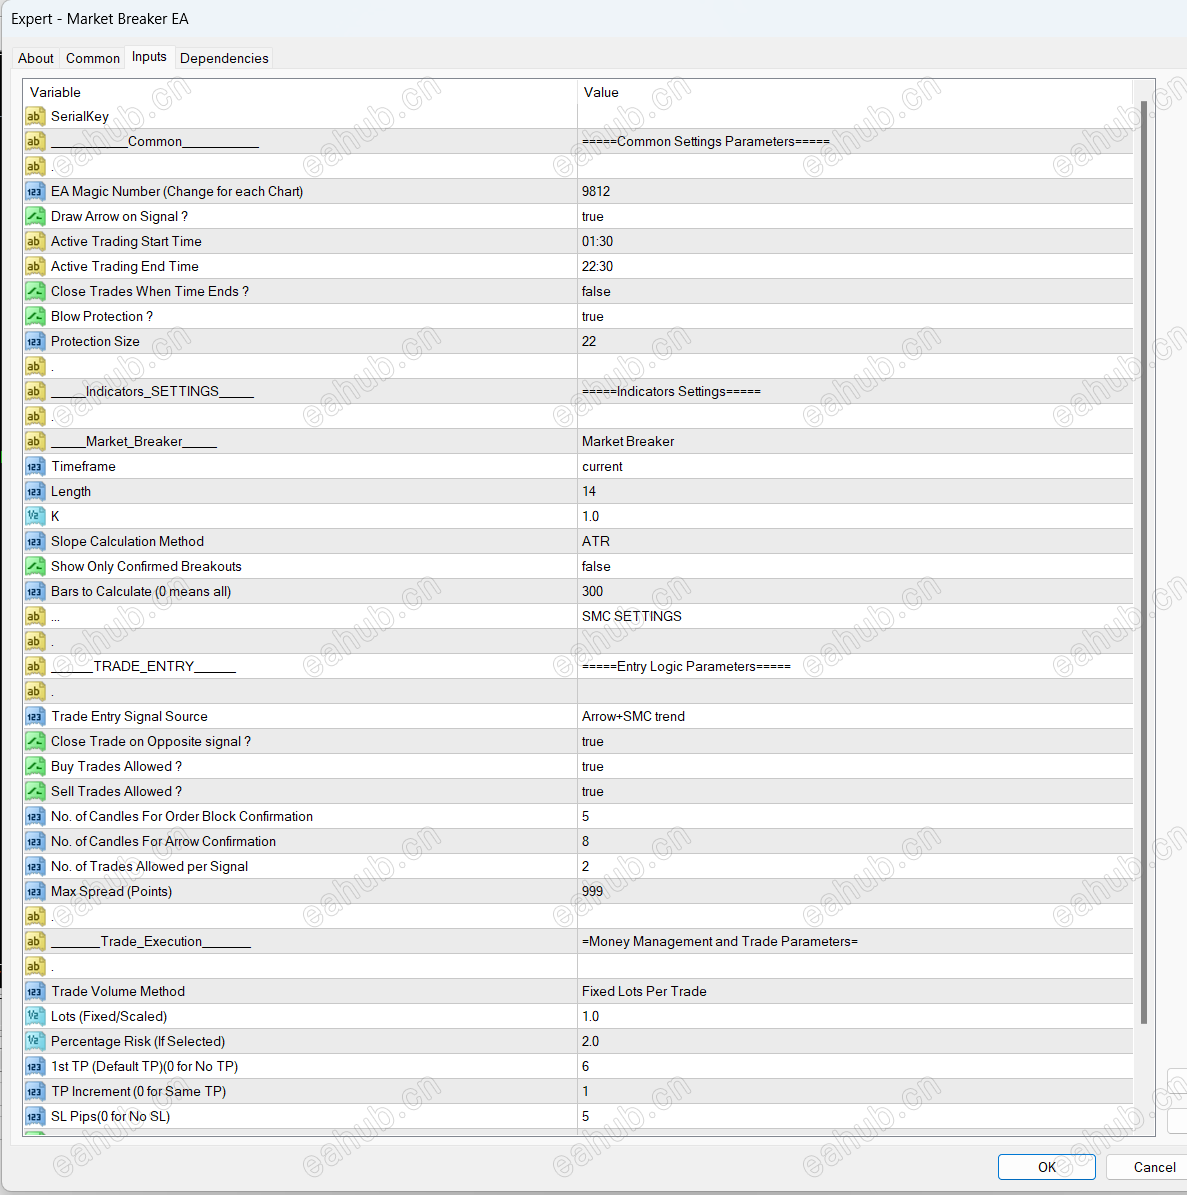Switch to the Dependencies tab
The width and height of the screenshot is (1187, 1195).
[x=224, y=58]
